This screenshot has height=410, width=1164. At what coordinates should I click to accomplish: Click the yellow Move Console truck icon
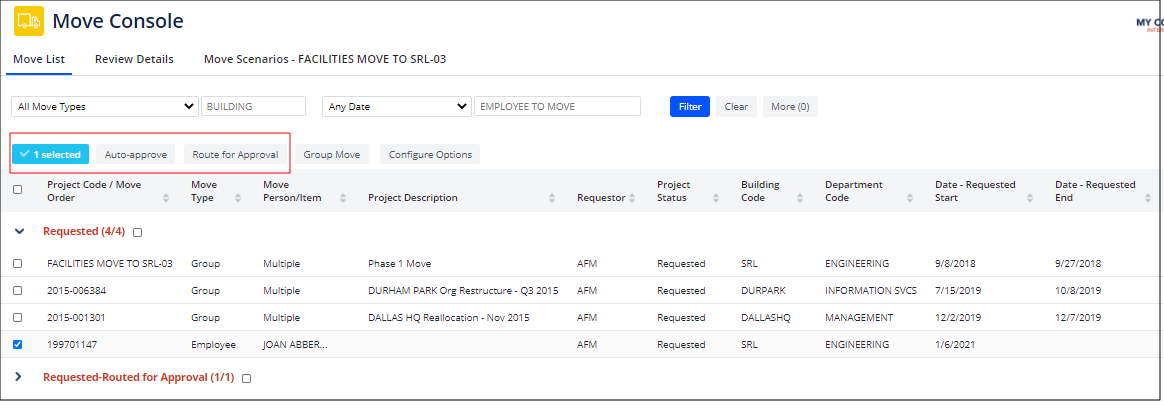point(28,21)
